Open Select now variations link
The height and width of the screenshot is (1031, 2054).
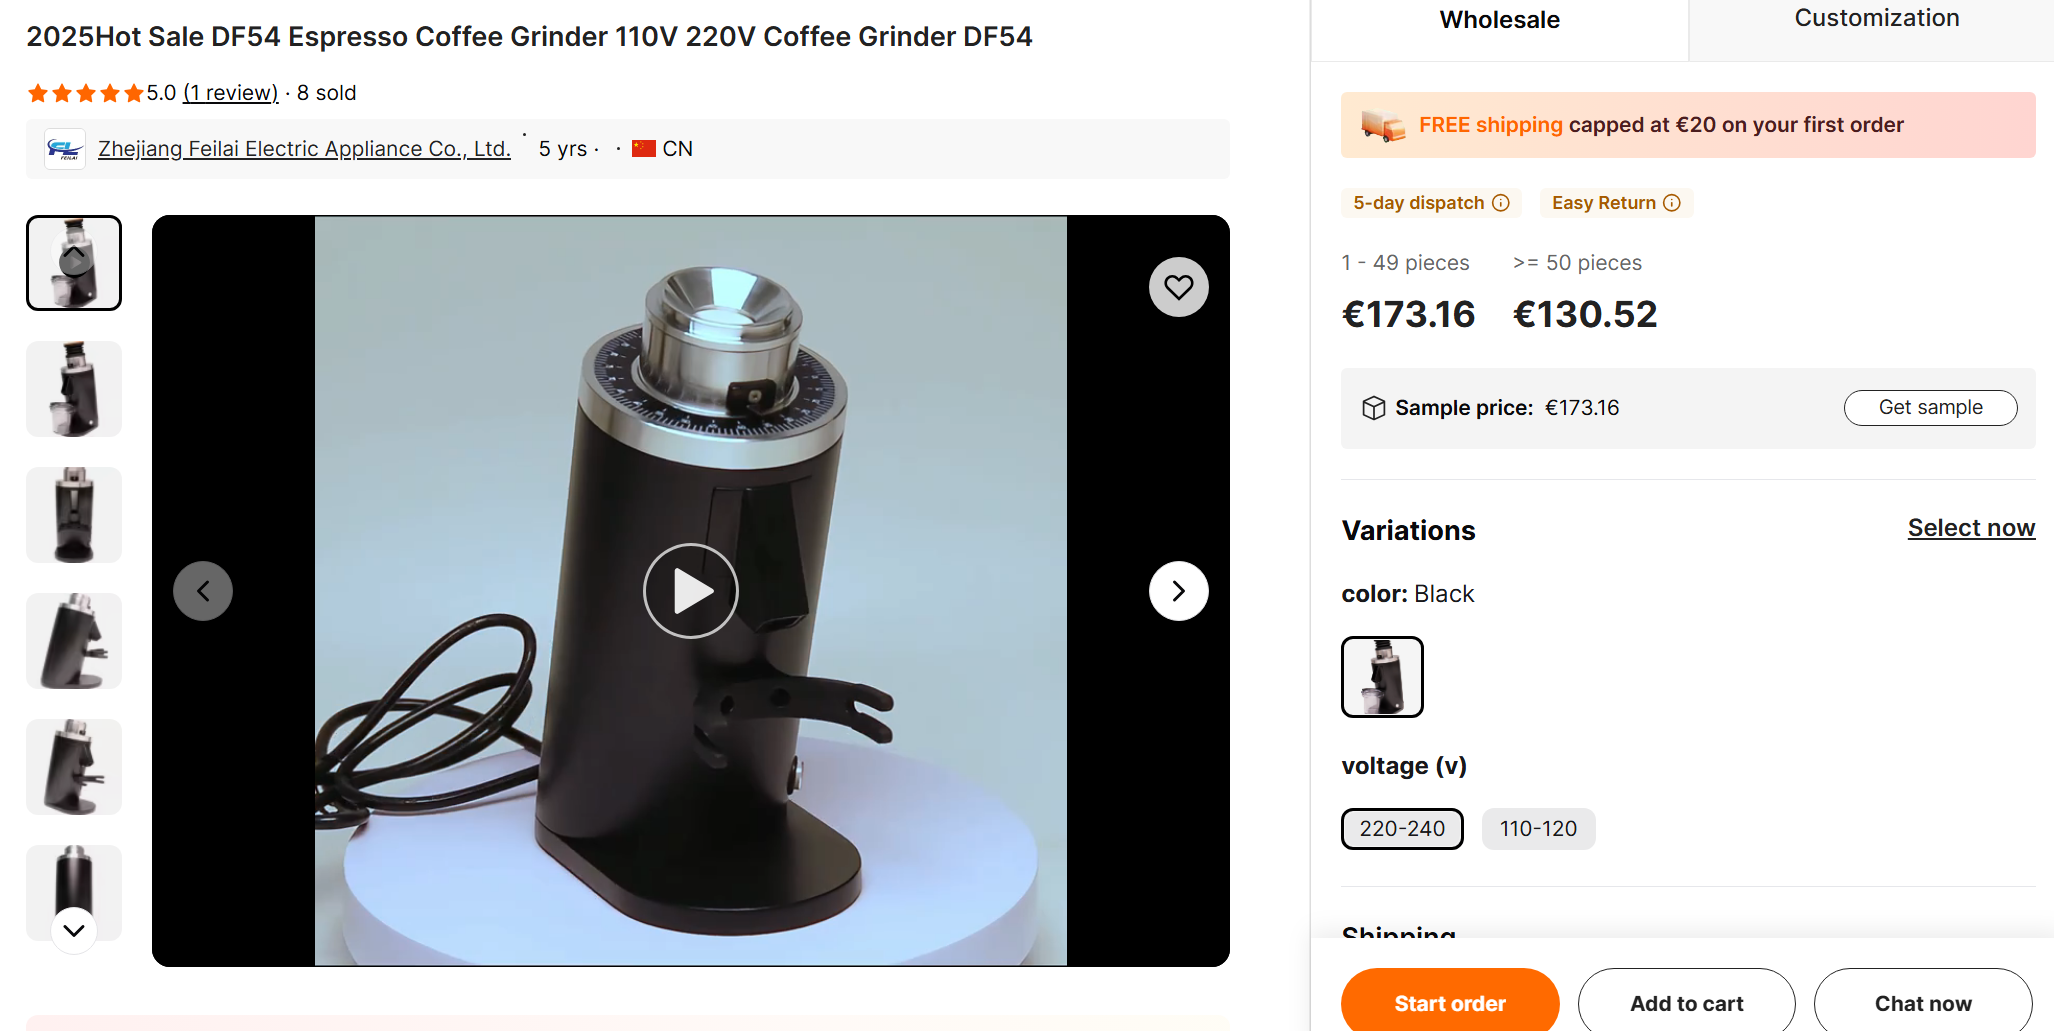coord(1971,528)
